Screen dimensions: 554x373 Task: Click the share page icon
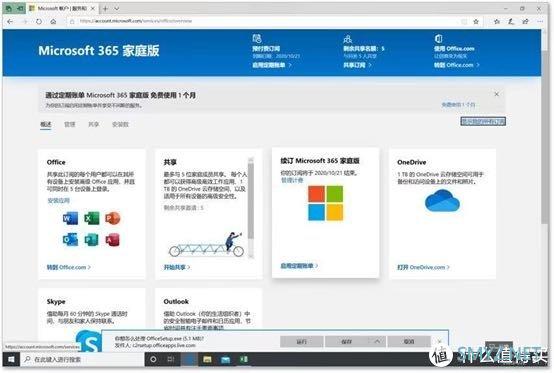pos(525,22)
